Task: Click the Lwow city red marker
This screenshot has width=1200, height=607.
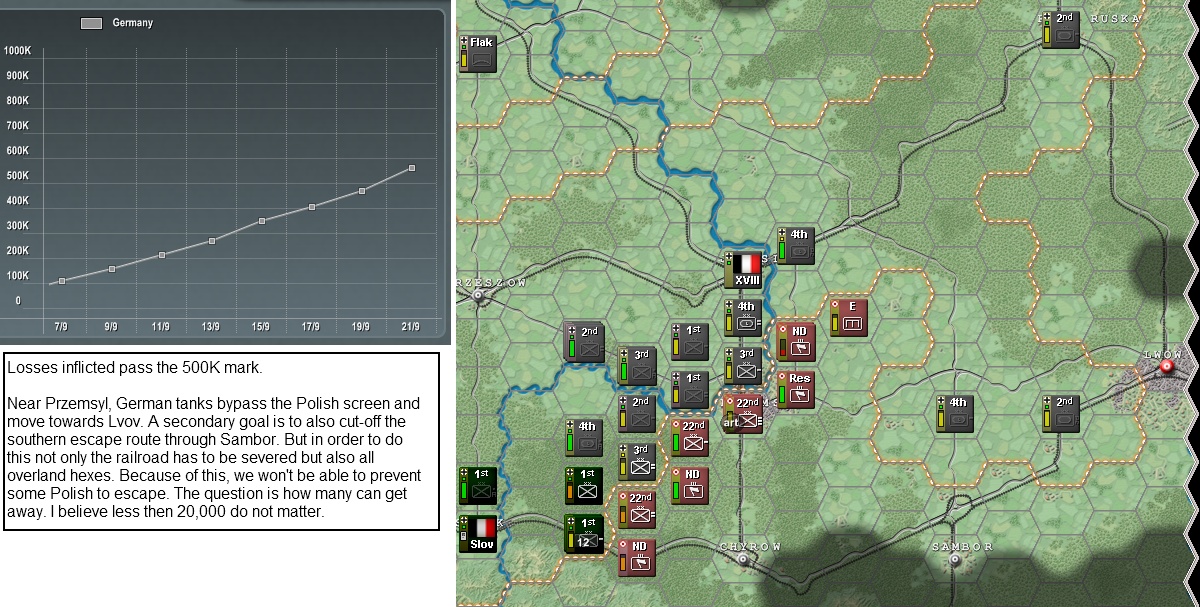Action: [x=1166, y=367]
